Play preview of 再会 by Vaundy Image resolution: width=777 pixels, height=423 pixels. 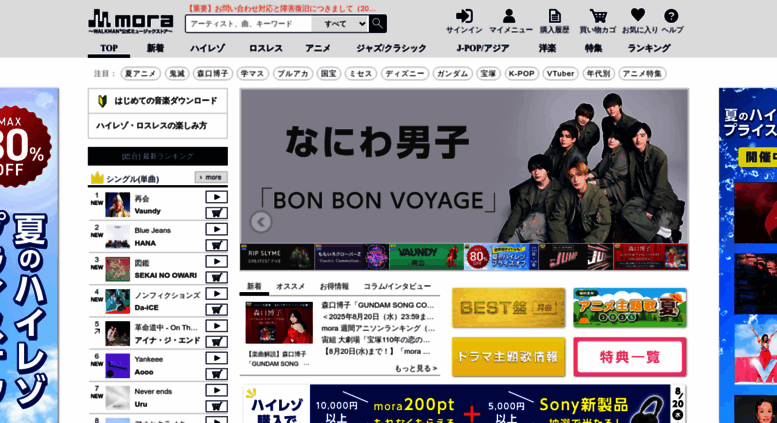[x=217, y=197]
